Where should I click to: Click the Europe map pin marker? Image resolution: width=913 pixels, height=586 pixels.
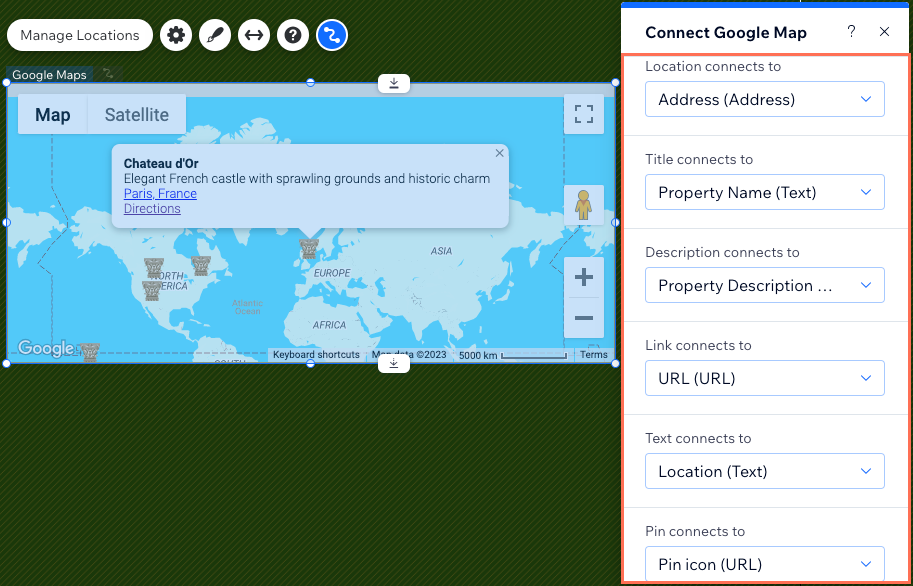point(309,249)
